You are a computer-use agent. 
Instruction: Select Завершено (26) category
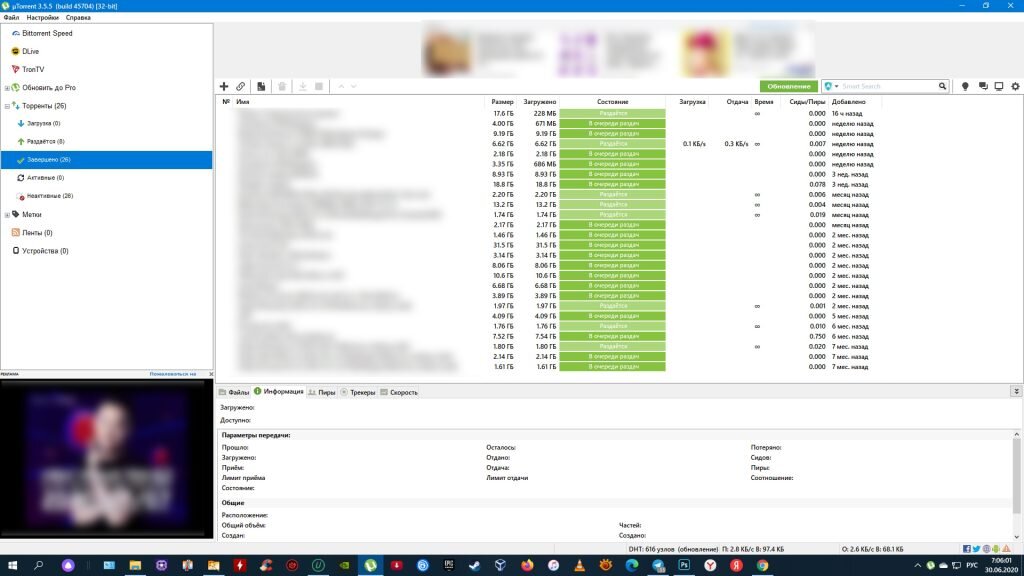click(x=106, y=159)
